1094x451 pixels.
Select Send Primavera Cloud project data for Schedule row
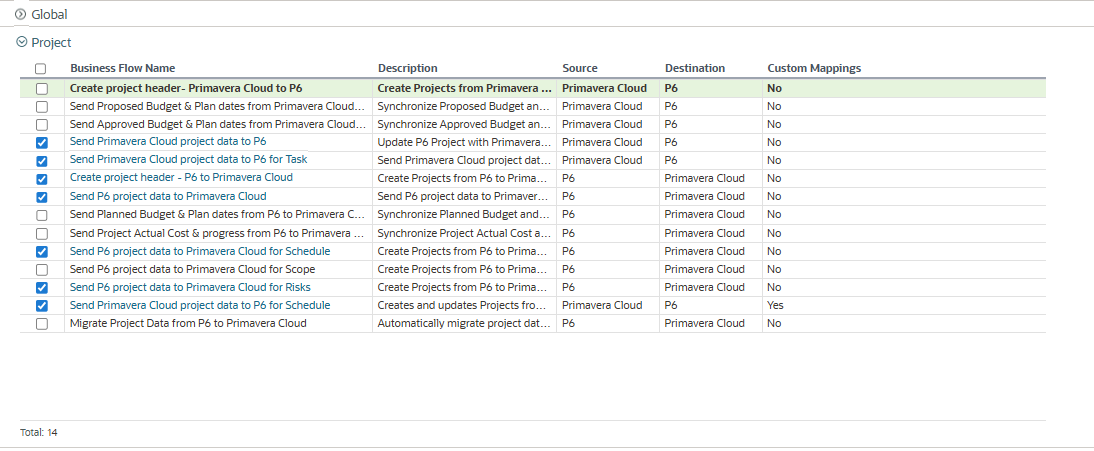[200, 306]
